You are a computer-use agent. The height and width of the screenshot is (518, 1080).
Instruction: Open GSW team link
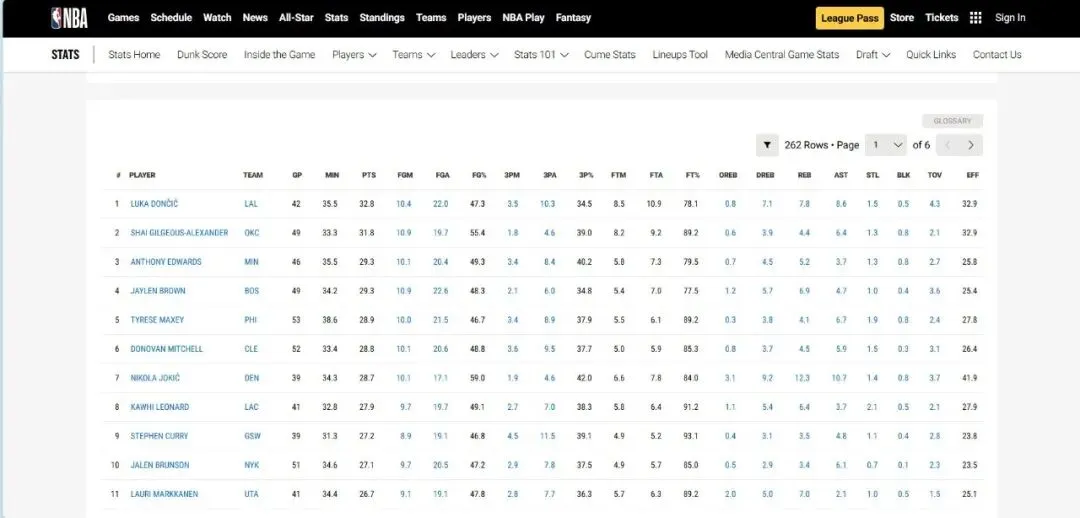pyautogui.click(x=252, y=436)
